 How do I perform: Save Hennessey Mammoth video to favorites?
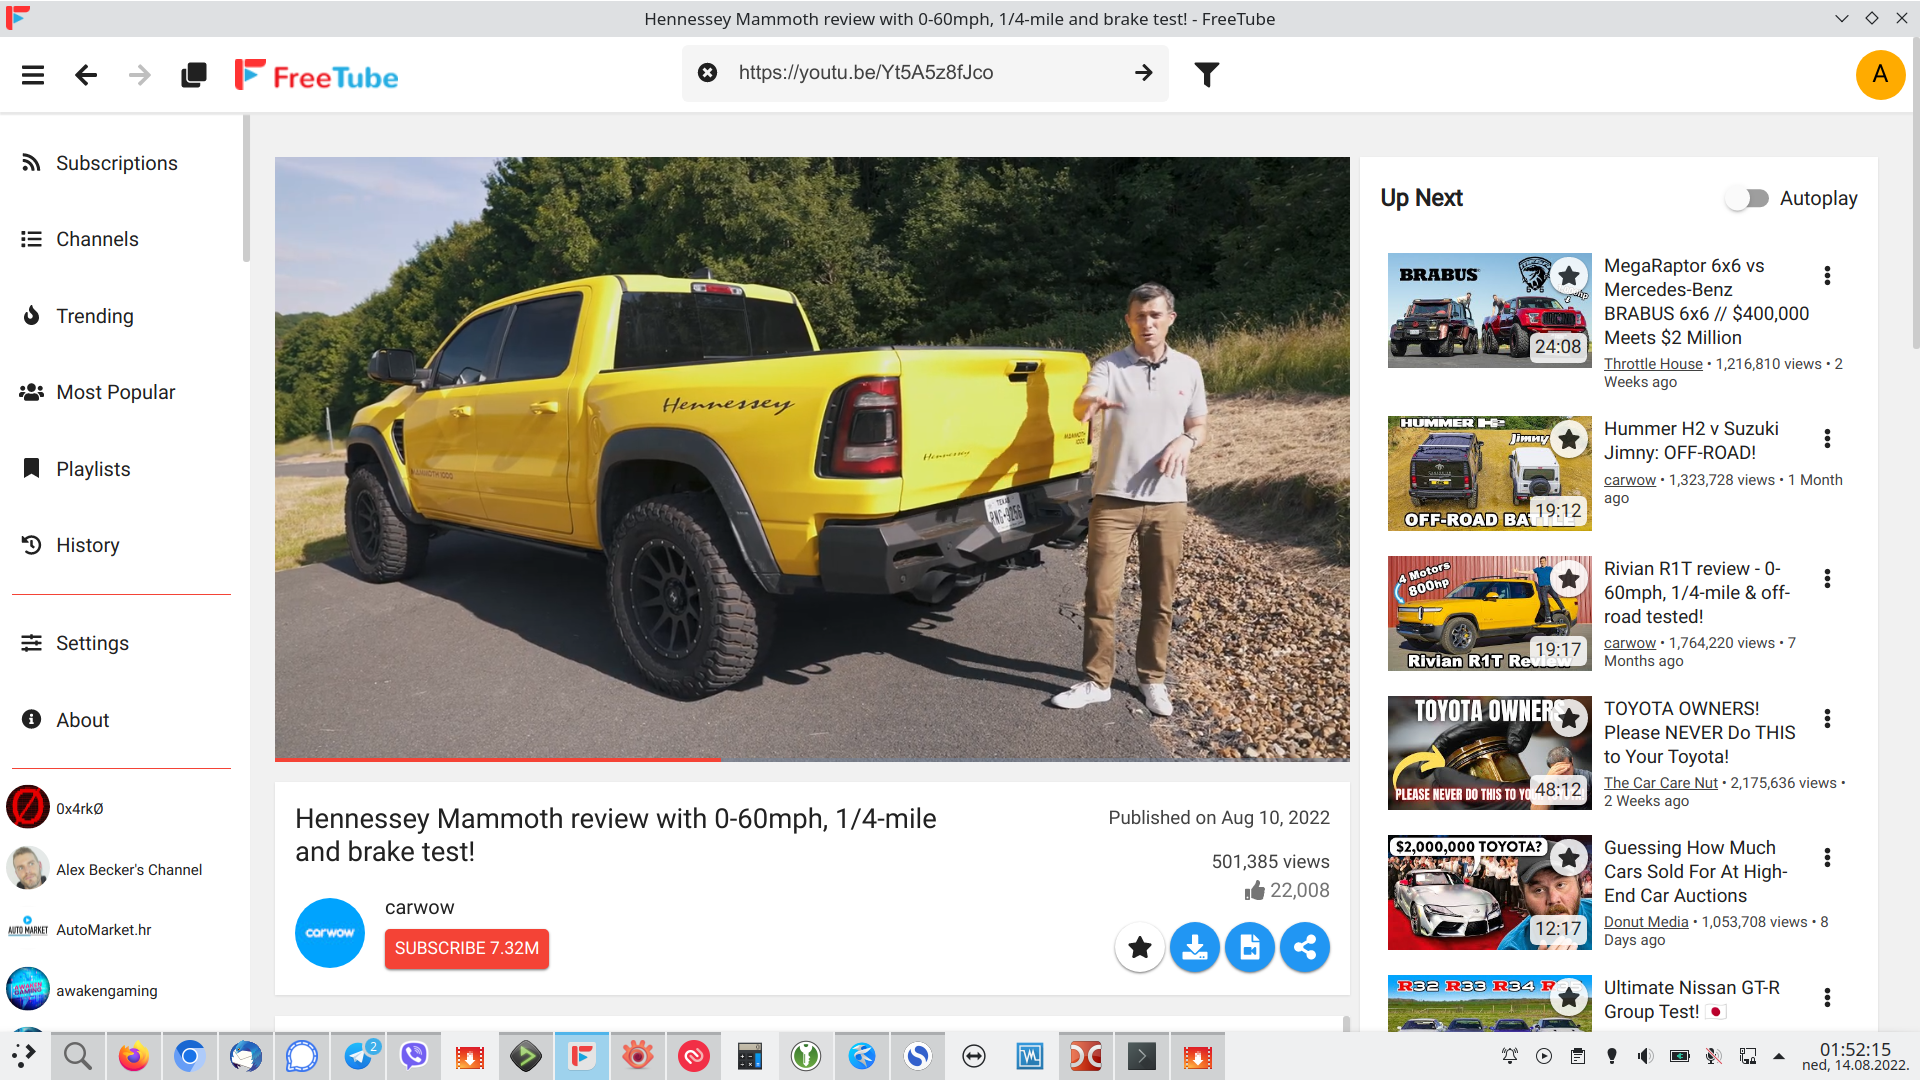[1139, 947]
